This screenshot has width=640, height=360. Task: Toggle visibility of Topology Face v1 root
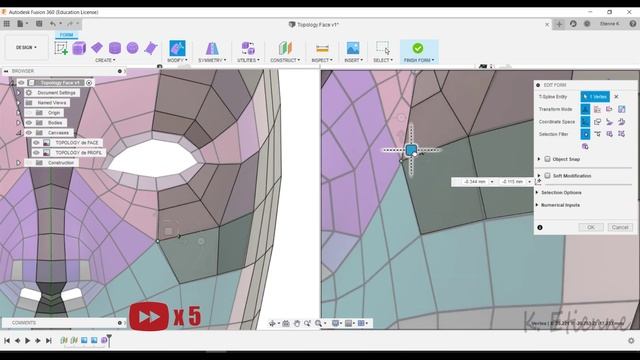click(21, 83)
